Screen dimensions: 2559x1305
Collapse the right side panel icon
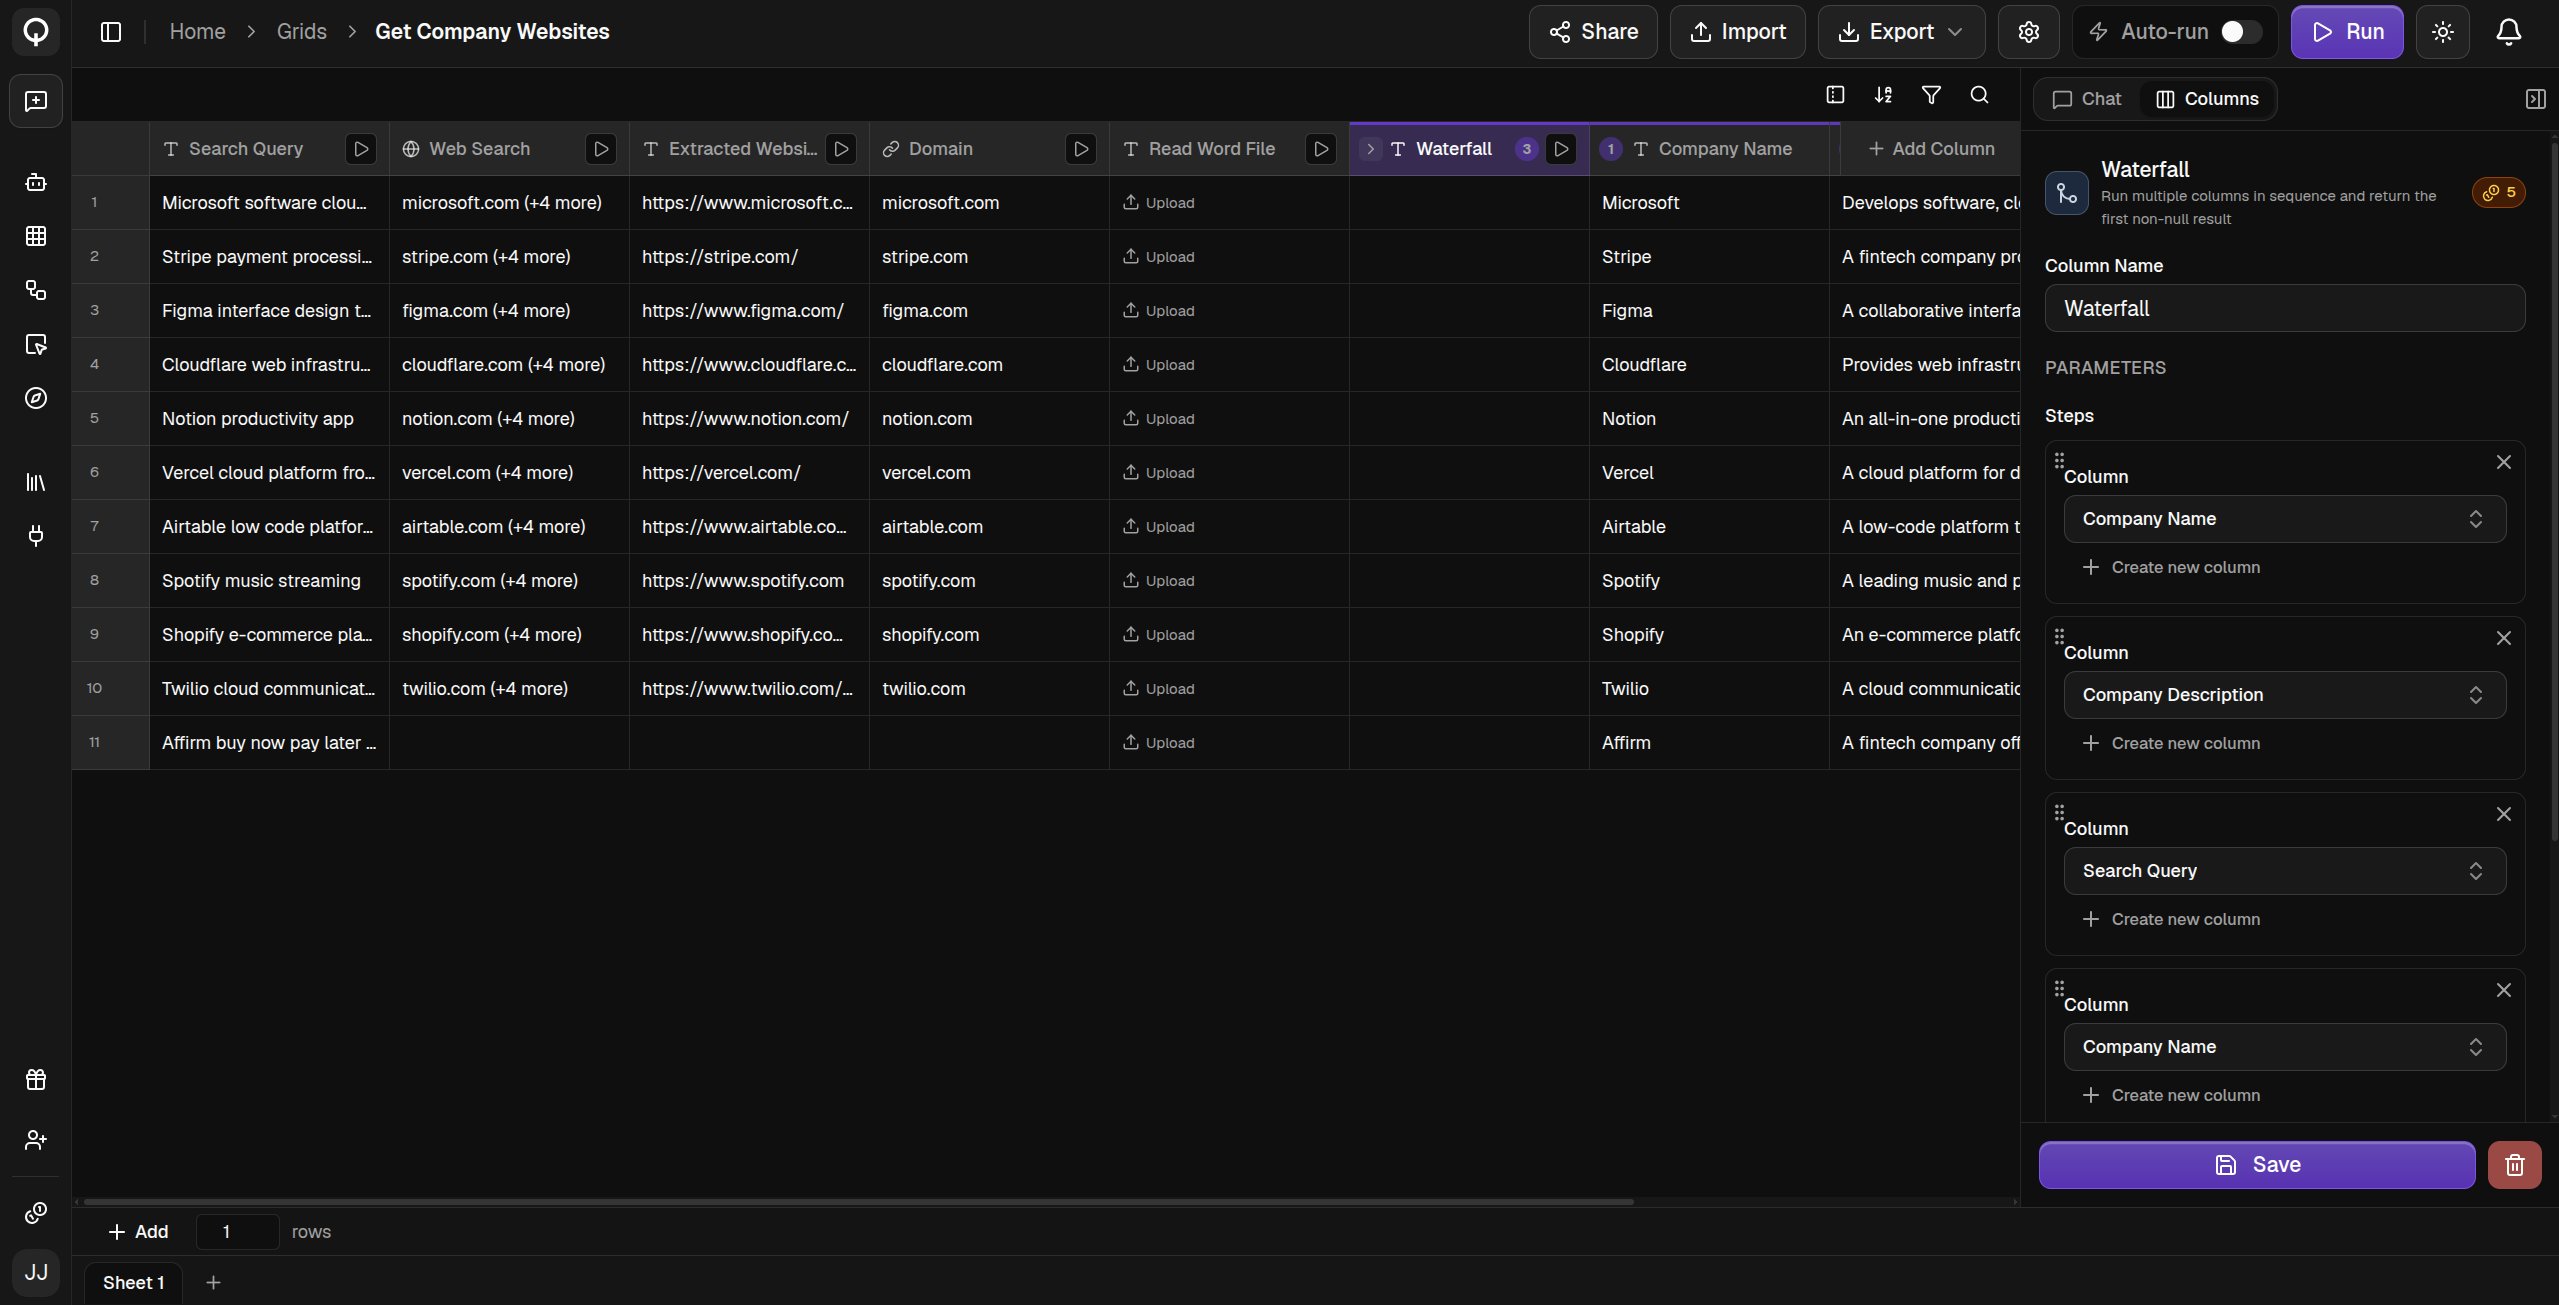pyautogui.click(x=2535, y=99)
